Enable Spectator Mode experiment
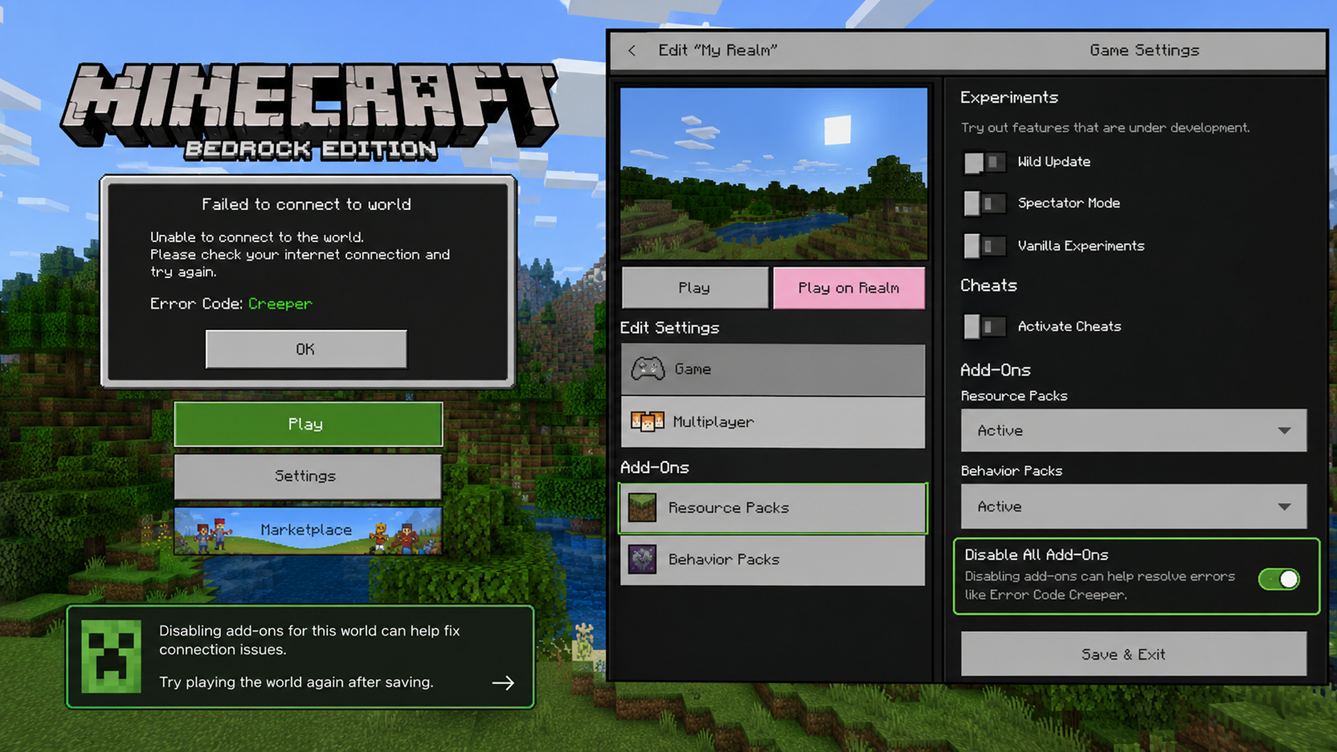Screen dimensions: 1337x752 [x=984, y=204]
